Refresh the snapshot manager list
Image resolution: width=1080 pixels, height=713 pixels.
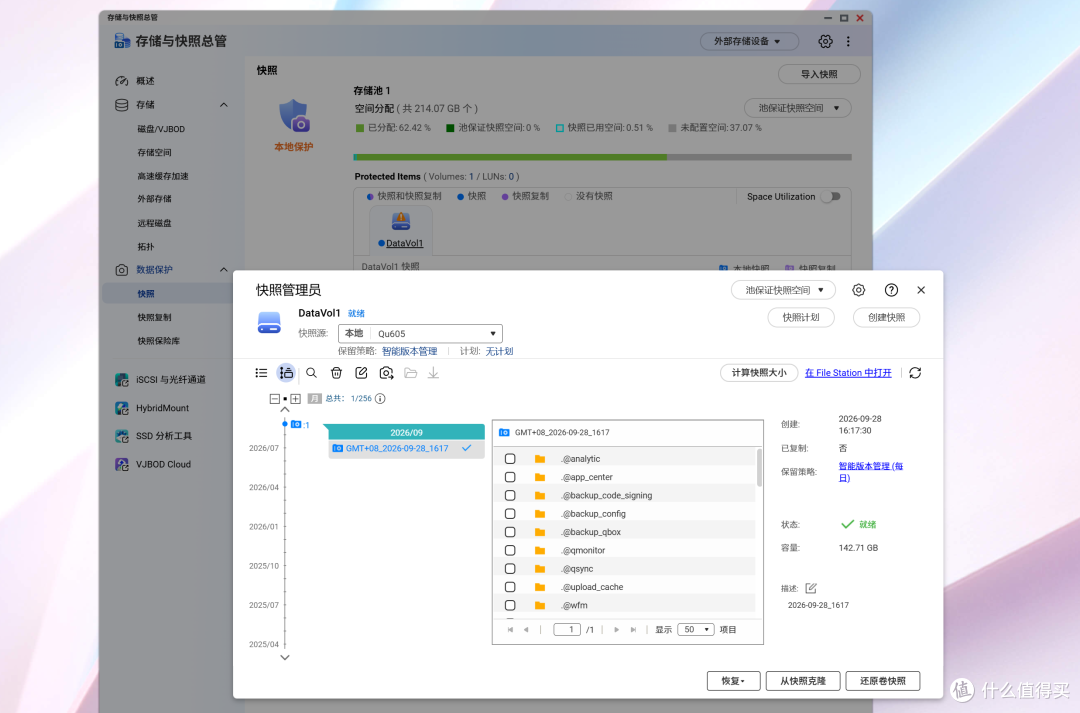pos(915,373)
